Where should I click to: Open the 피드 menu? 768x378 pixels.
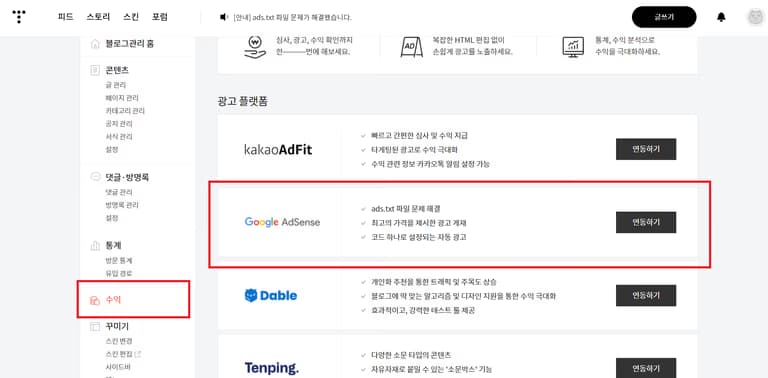65,17
